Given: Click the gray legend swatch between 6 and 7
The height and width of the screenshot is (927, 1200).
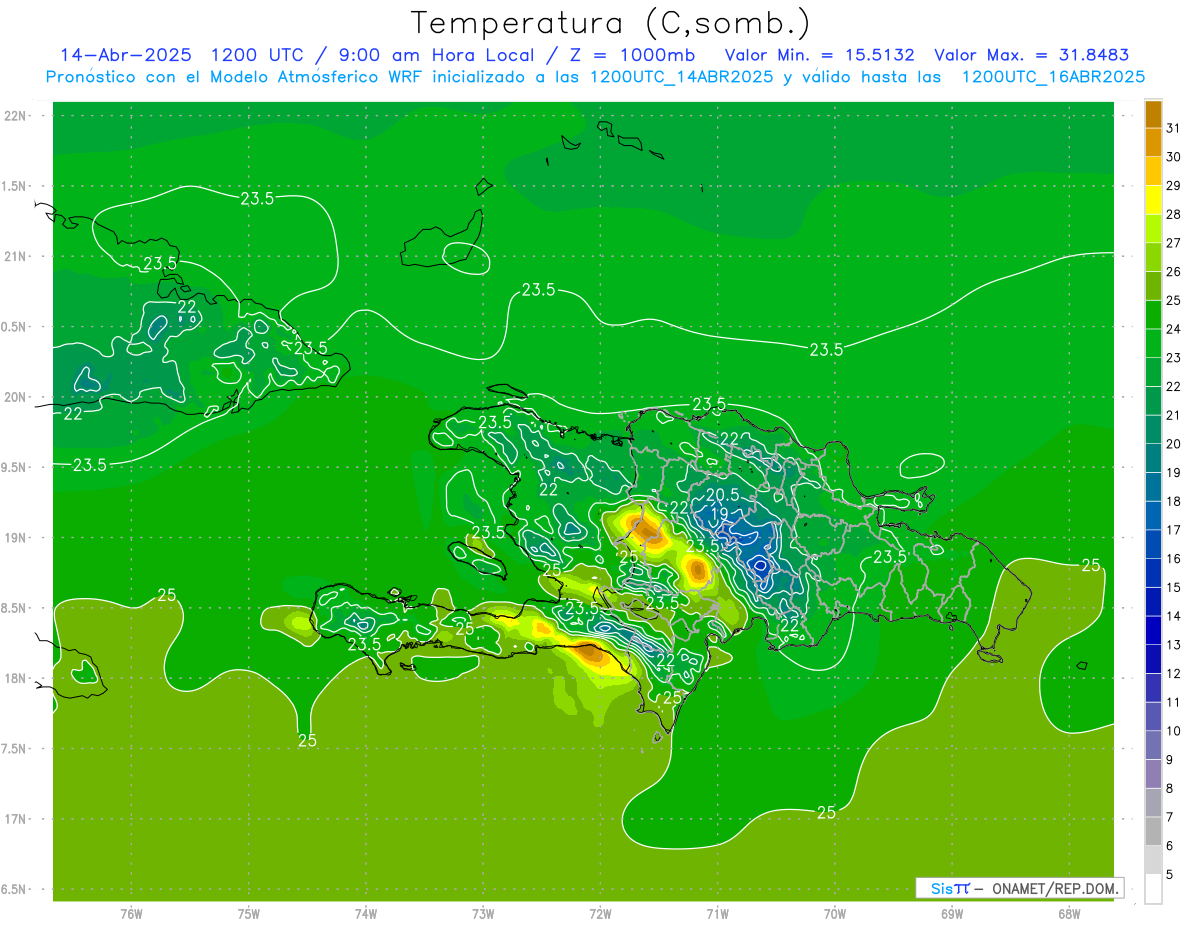Looking at the screenshot, I should 1153,831.
